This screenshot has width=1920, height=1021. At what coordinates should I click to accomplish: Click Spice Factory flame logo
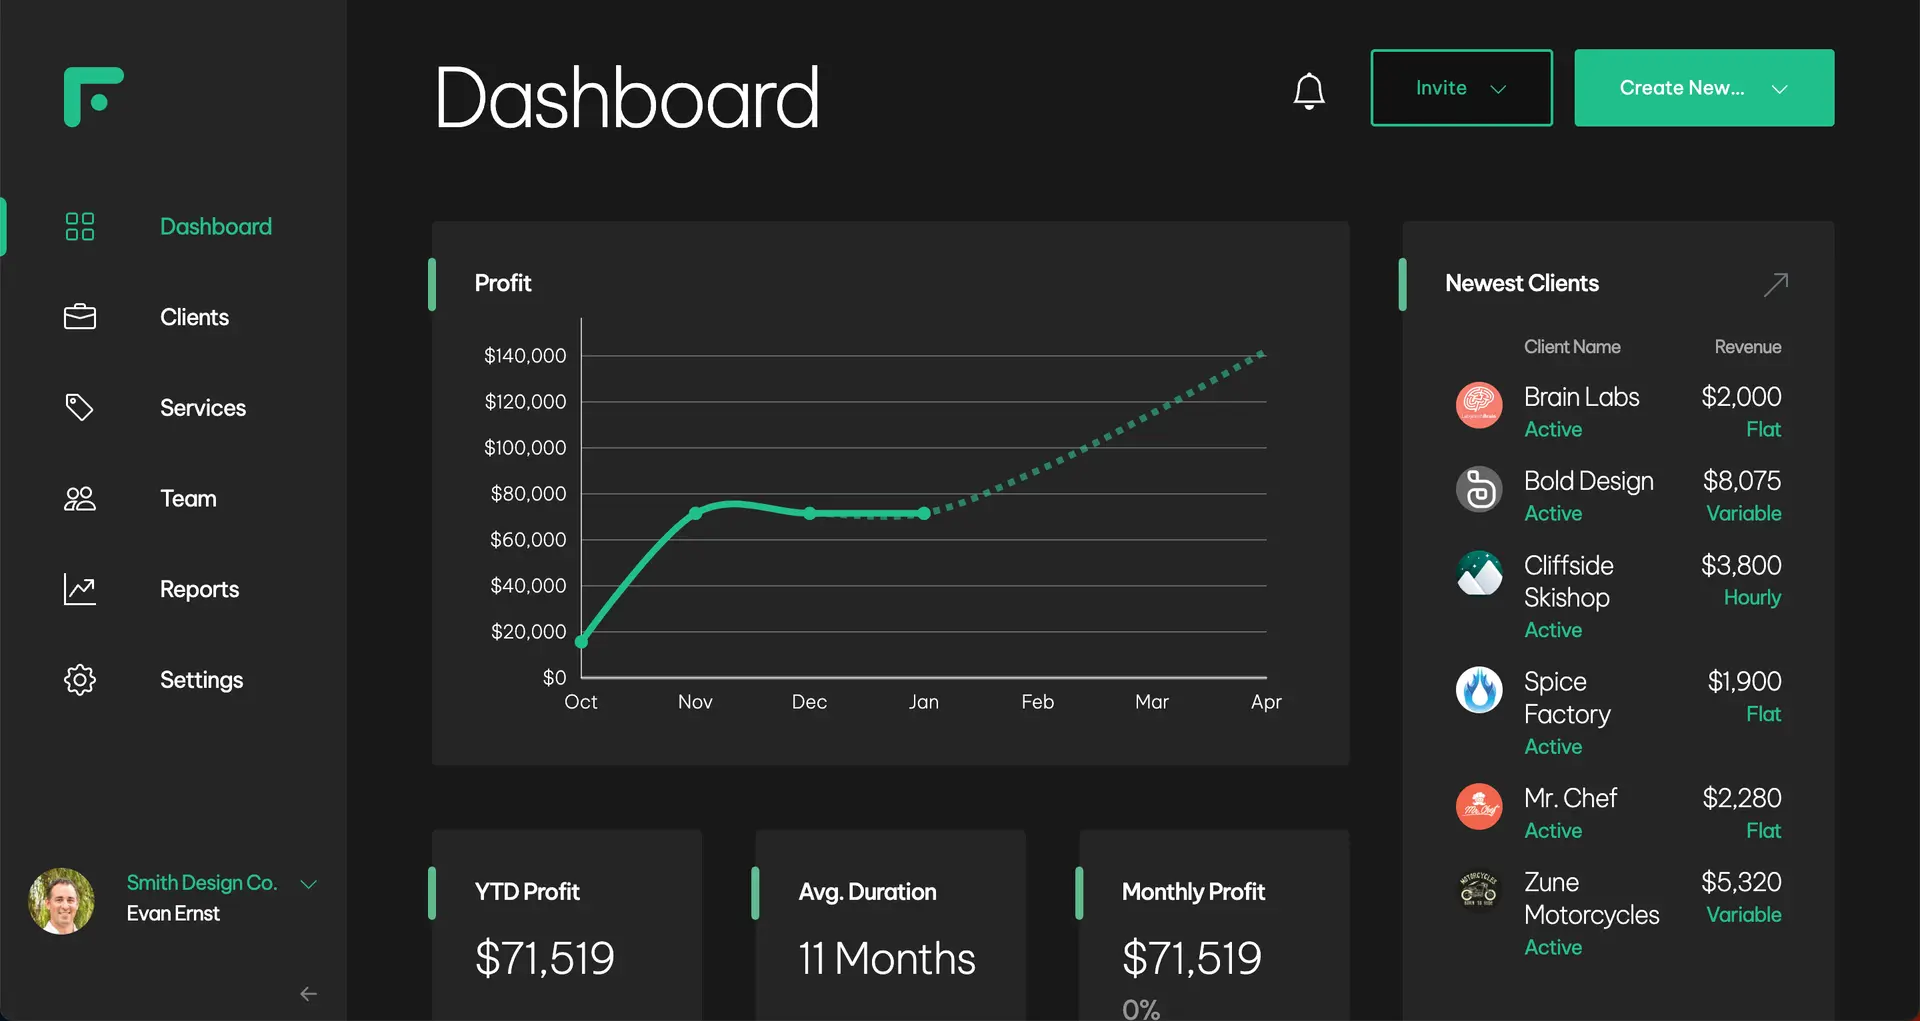pyautogui.click(x=1479, y=690)
